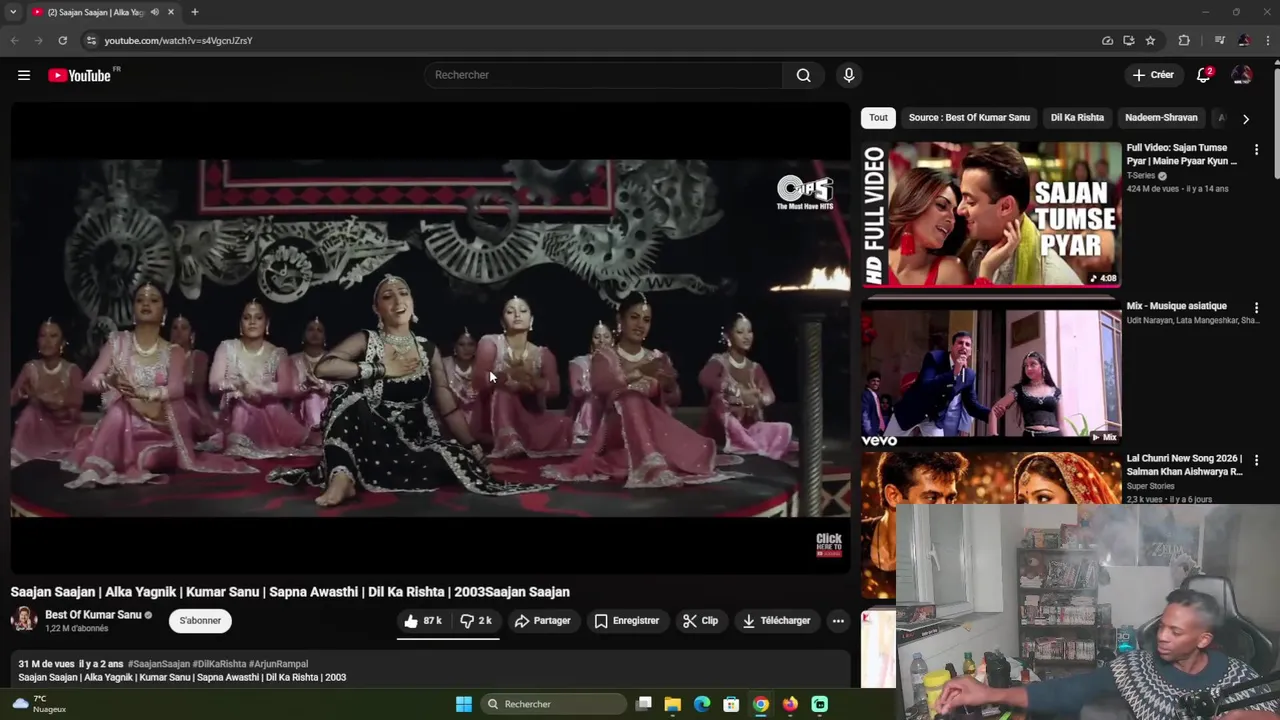Open the YouTube account avatar menu

1242,75
